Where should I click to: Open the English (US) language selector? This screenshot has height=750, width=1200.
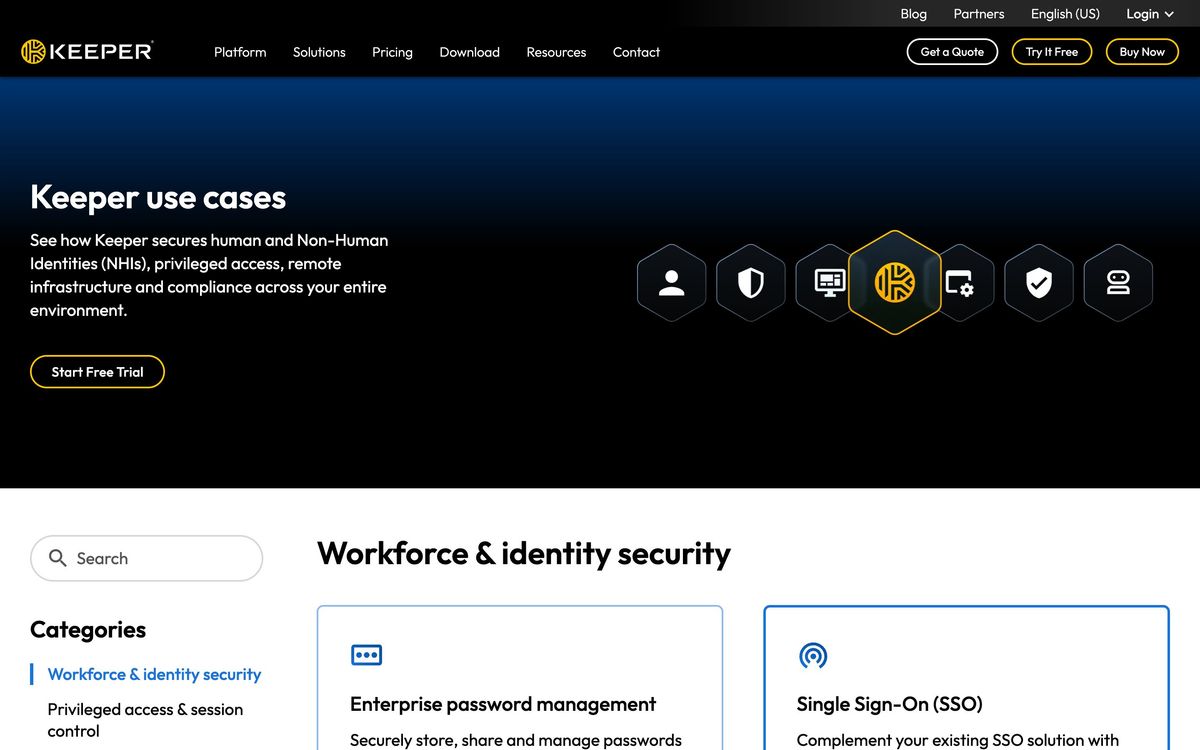tap(1065, 14)
